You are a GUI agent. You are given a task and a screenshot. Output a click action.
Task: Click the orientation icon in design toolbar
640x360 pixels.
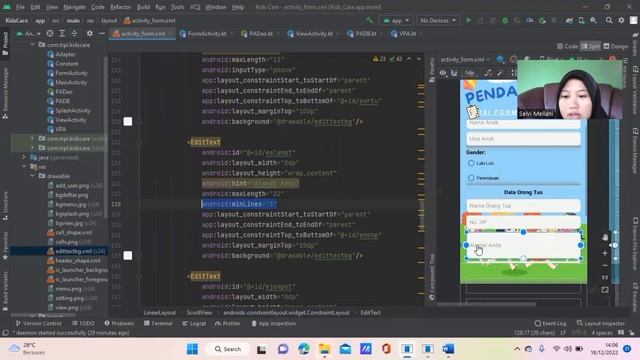(x=514, y=59)
